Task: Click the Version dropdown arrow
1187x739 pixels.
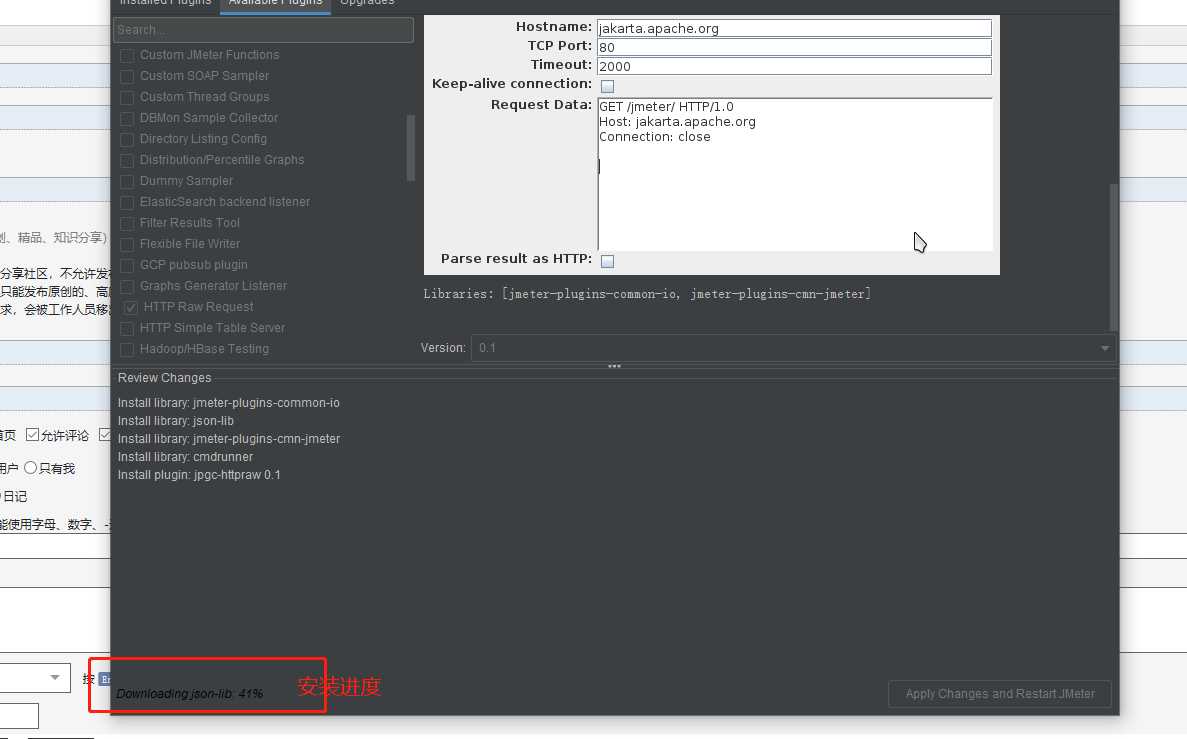Action: pos(1104,348)
